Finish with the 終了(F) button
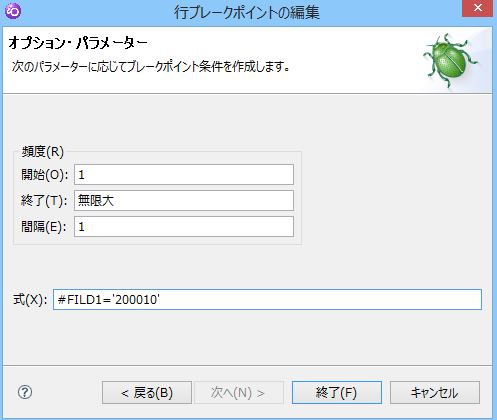Image resolution: width=497 pixels, height=420 pixels. coord(337,393)
